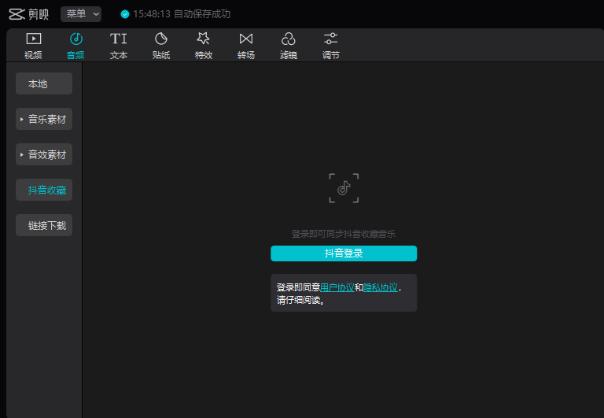Select the 抖音收藏 sidebar item
The height and width of the screenshot is (418, 604).
(44, 190)
